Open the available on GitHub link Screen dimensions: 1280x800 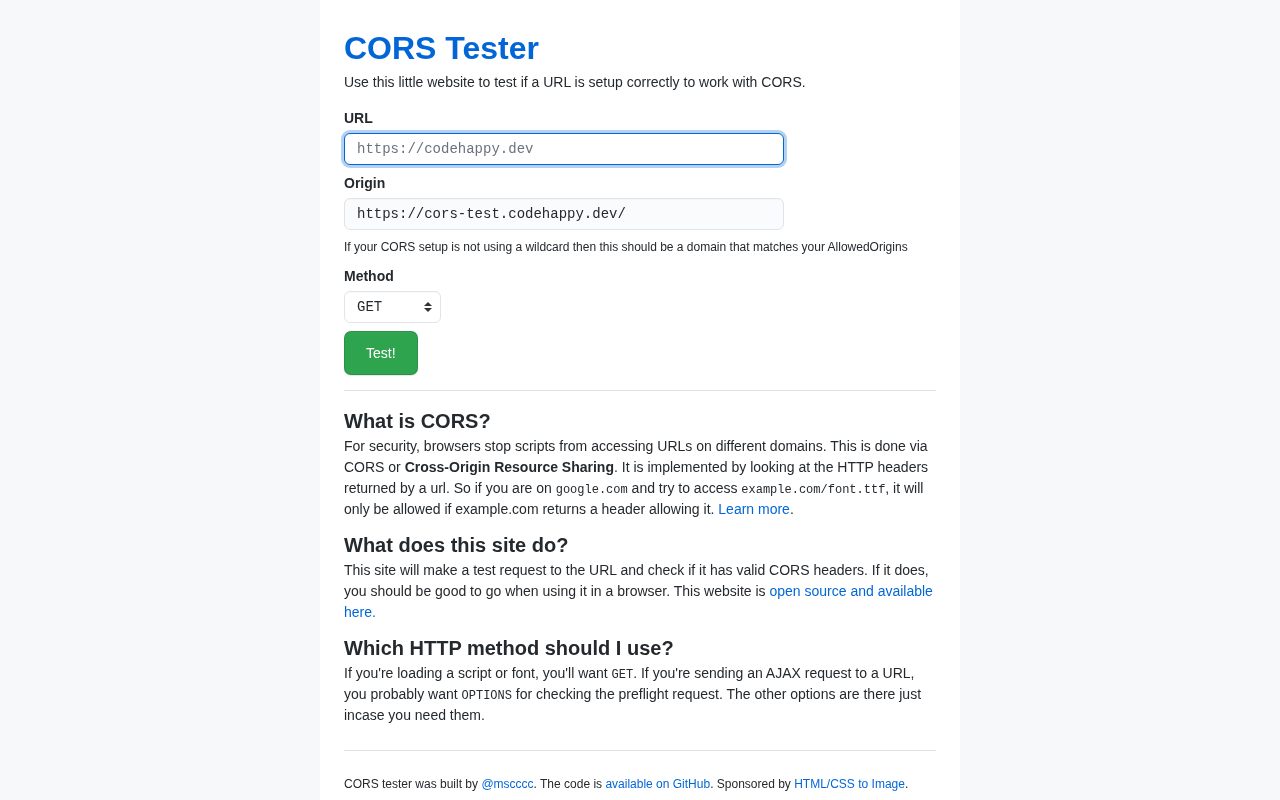coord(657,784)
